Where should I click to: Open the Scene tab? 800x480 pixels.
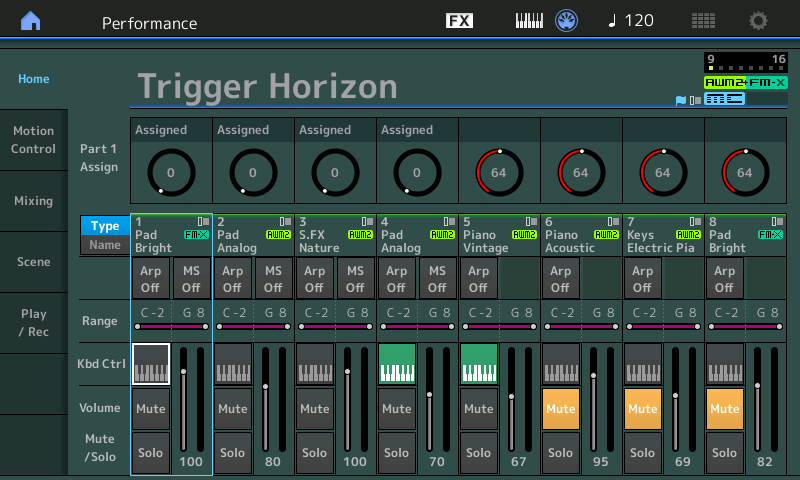tap(34, 262)
